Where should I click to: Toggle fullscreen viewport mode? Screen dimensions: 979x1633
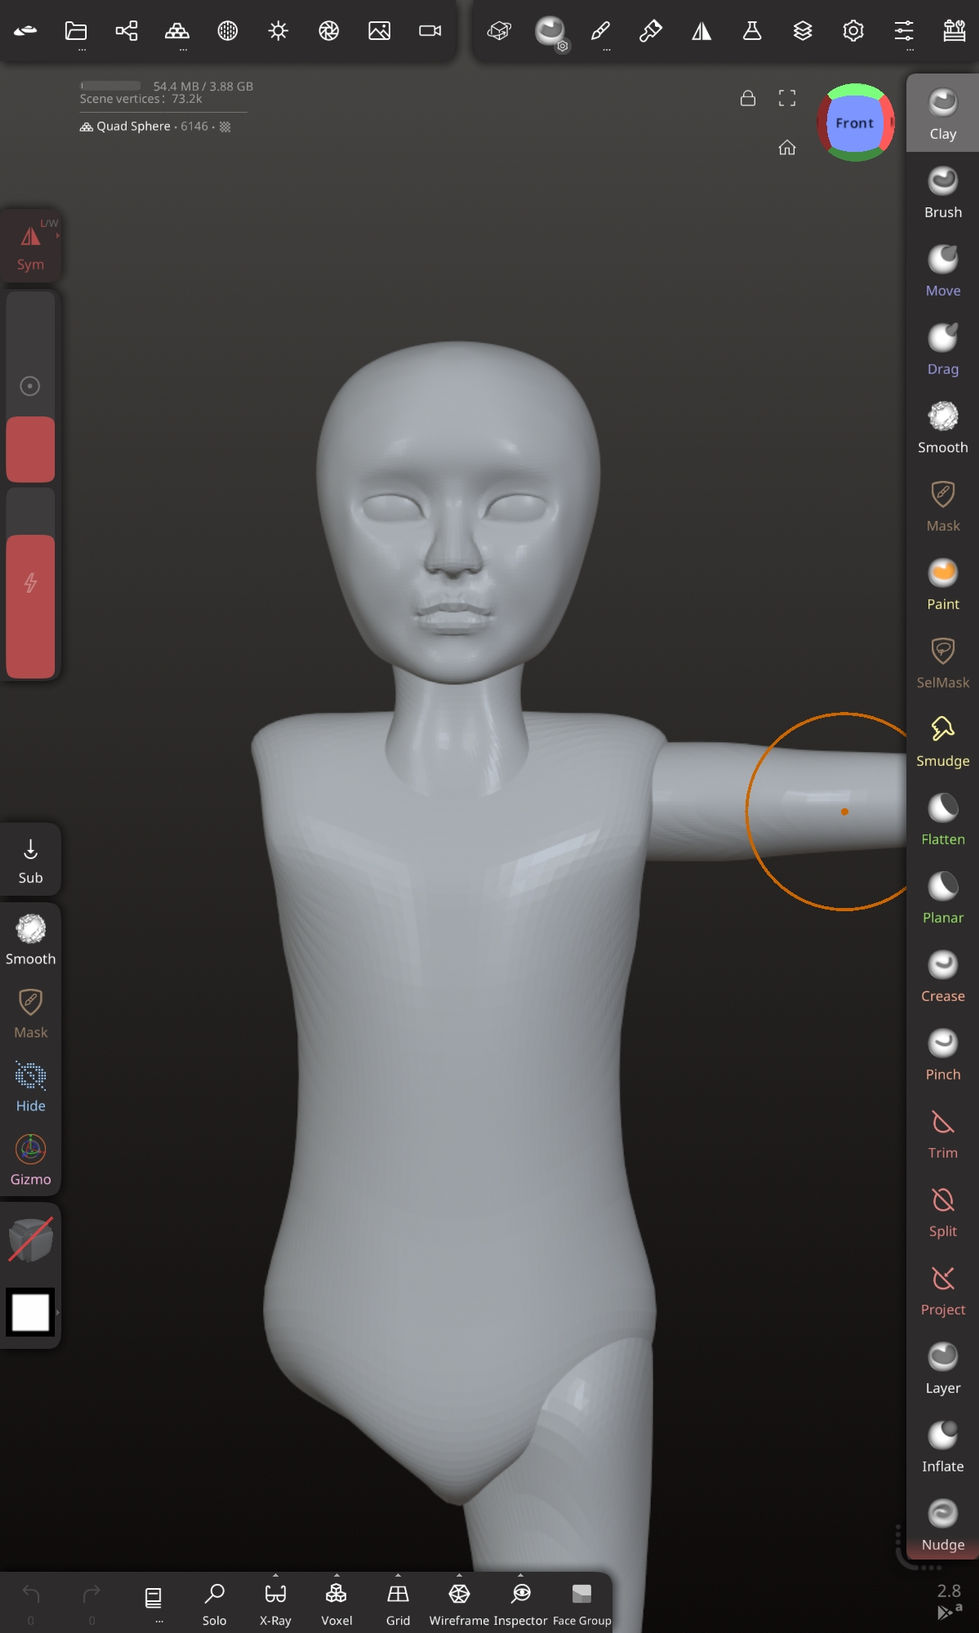pos(787,98)
